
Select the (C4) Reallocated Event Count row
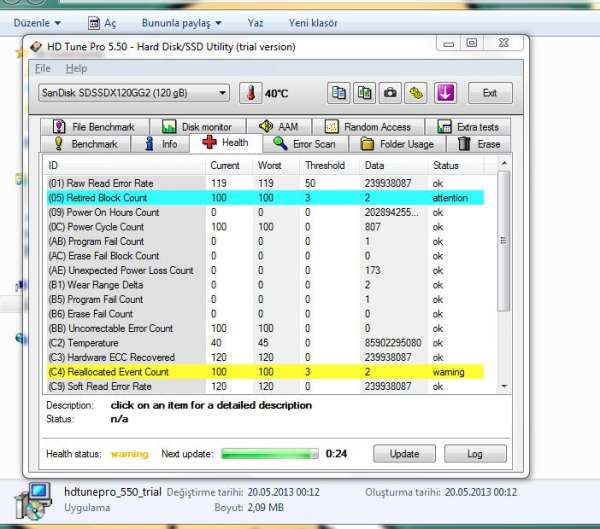[264, 372]
